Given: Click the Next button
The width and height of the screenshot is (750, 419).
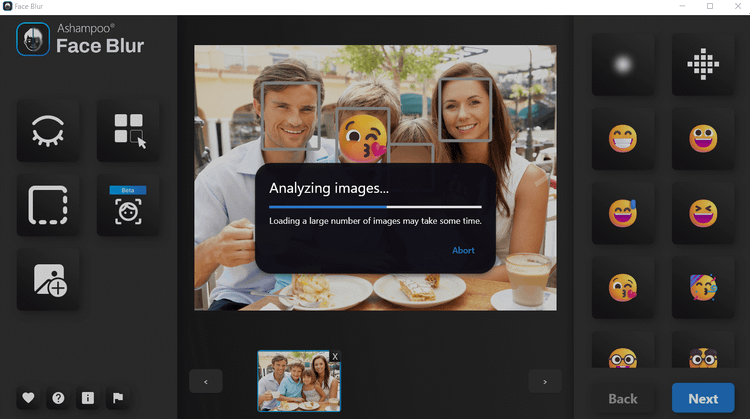Looking at the screenshot, I should [703, 398].
